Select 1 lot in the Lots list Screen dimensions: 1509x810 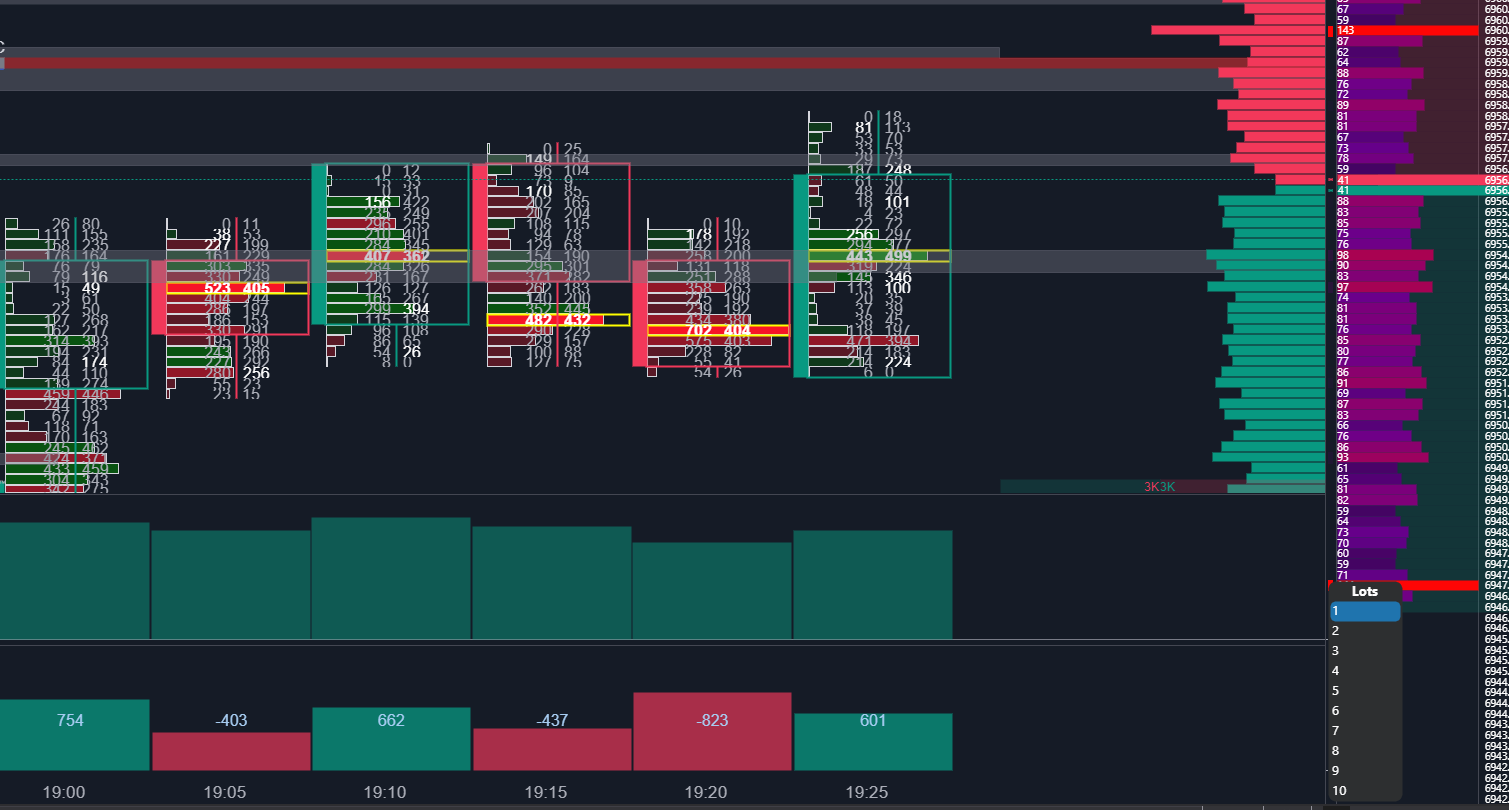pyautogui.click(x=1365, y=611)
